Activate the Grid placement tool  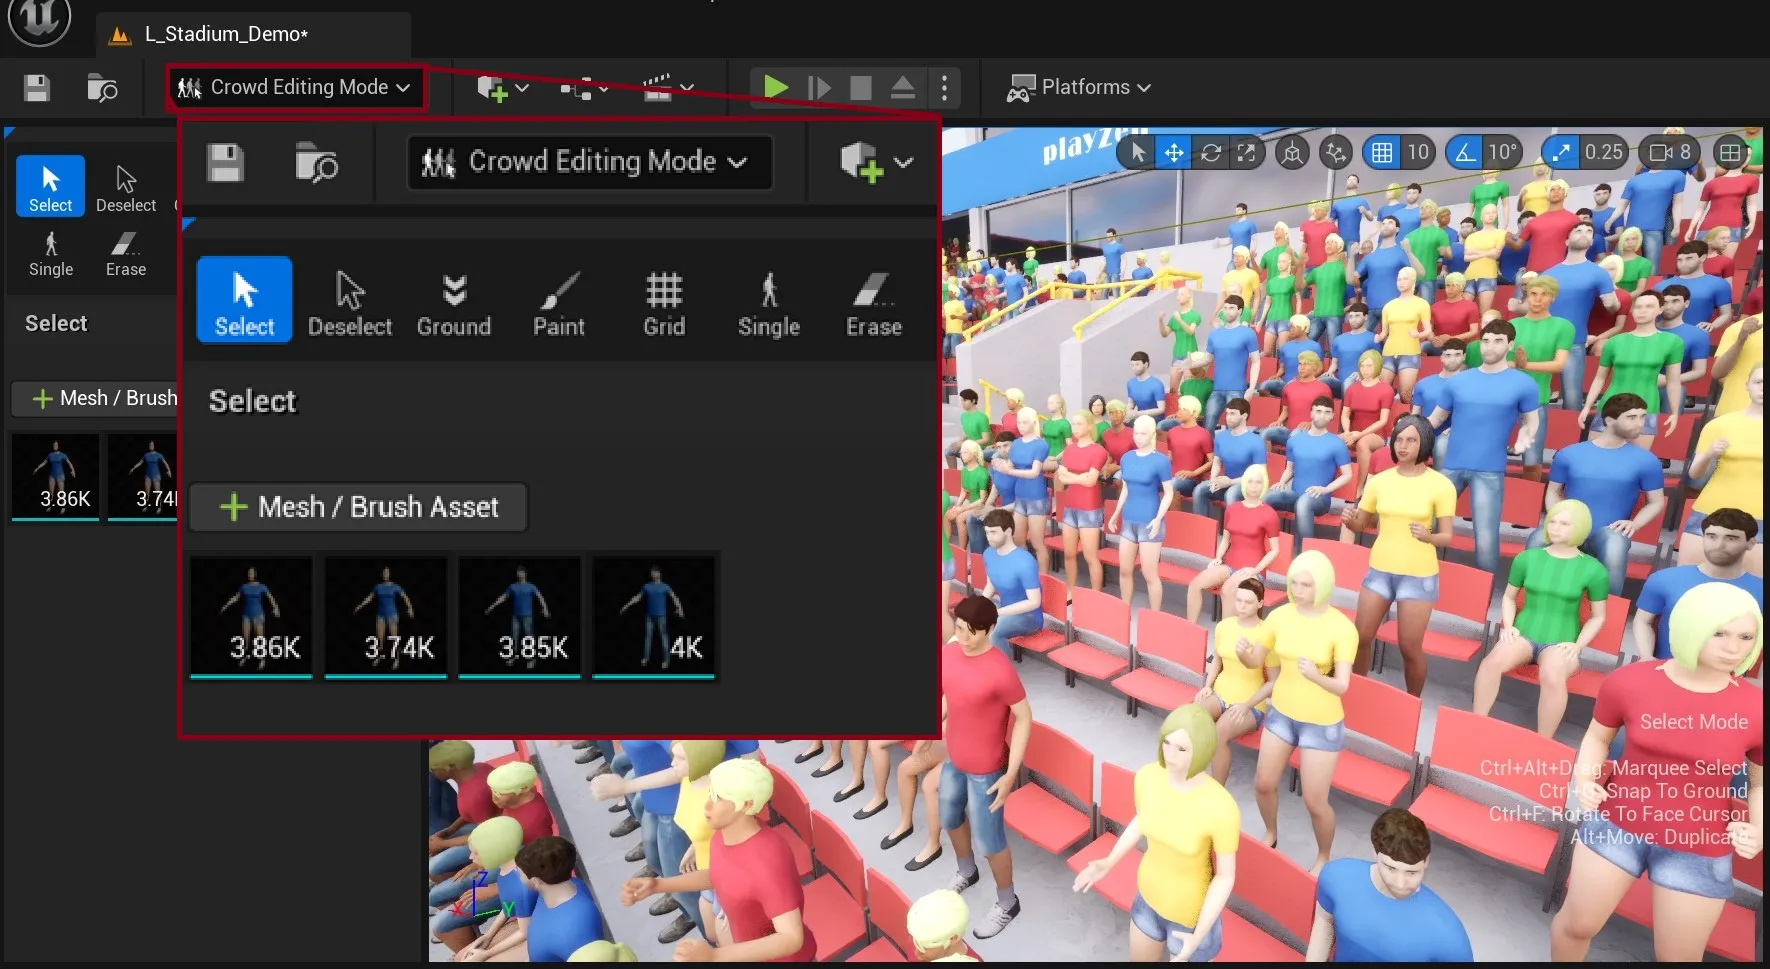(x=662, y=300)
